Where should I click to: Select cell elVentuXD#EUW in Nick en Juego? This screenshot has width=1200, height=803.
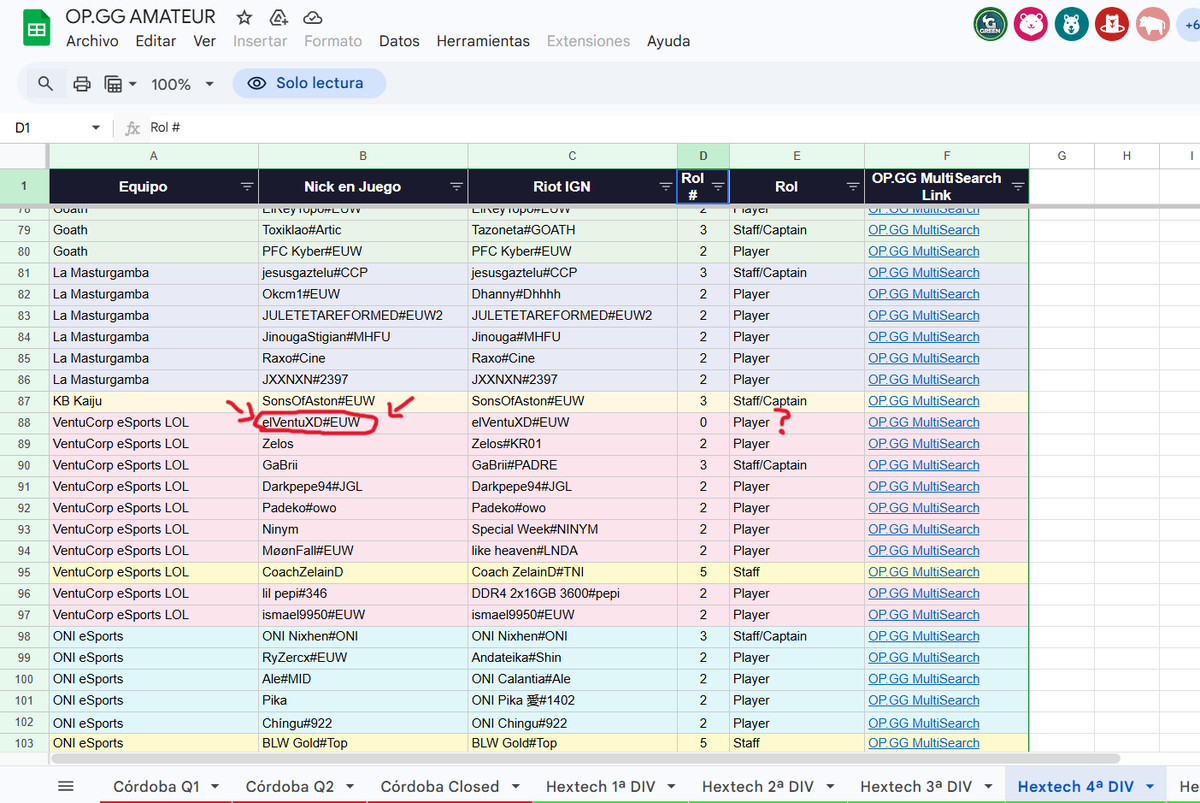363,422
